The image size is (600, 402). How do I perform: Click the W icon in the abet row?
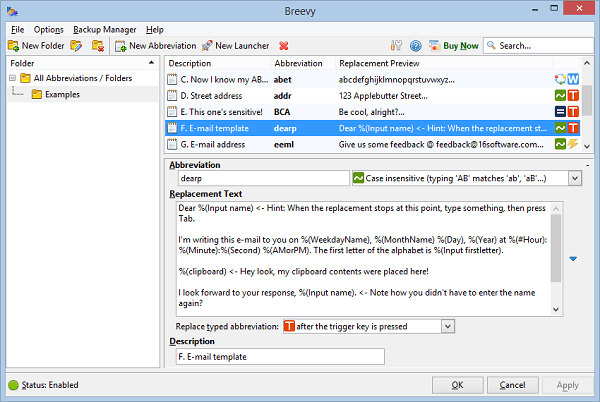pyautogui.click(x=573, y=79)
